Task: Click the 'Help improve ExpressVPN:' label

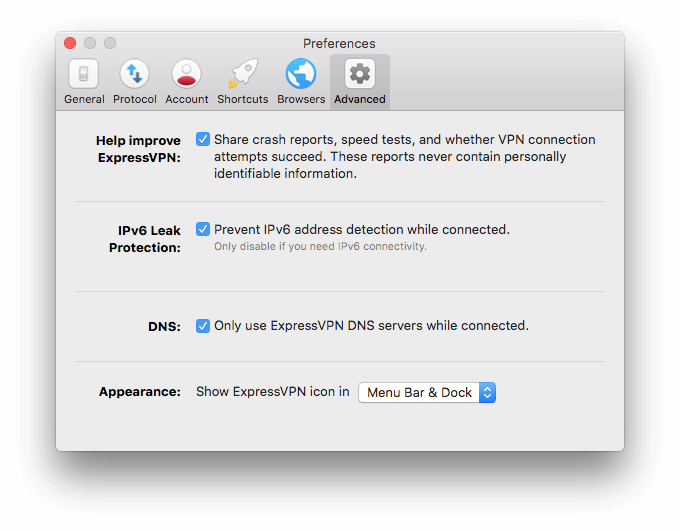Action: point(138,149)
